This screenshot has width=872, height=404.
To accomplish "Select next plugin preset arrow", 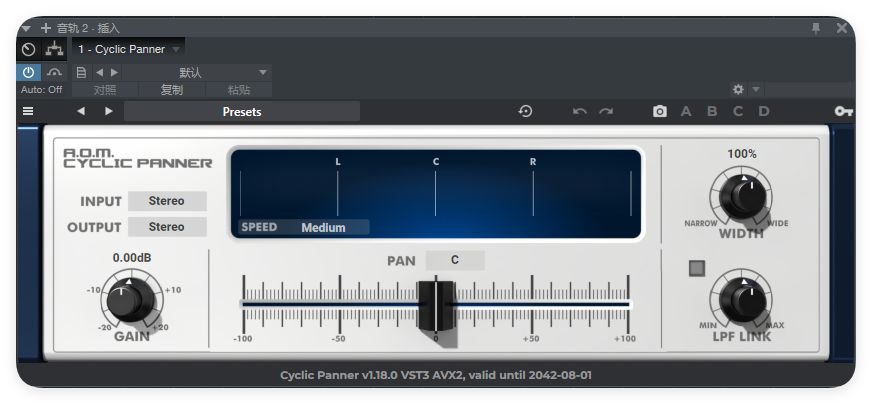I will pos(108,111).
